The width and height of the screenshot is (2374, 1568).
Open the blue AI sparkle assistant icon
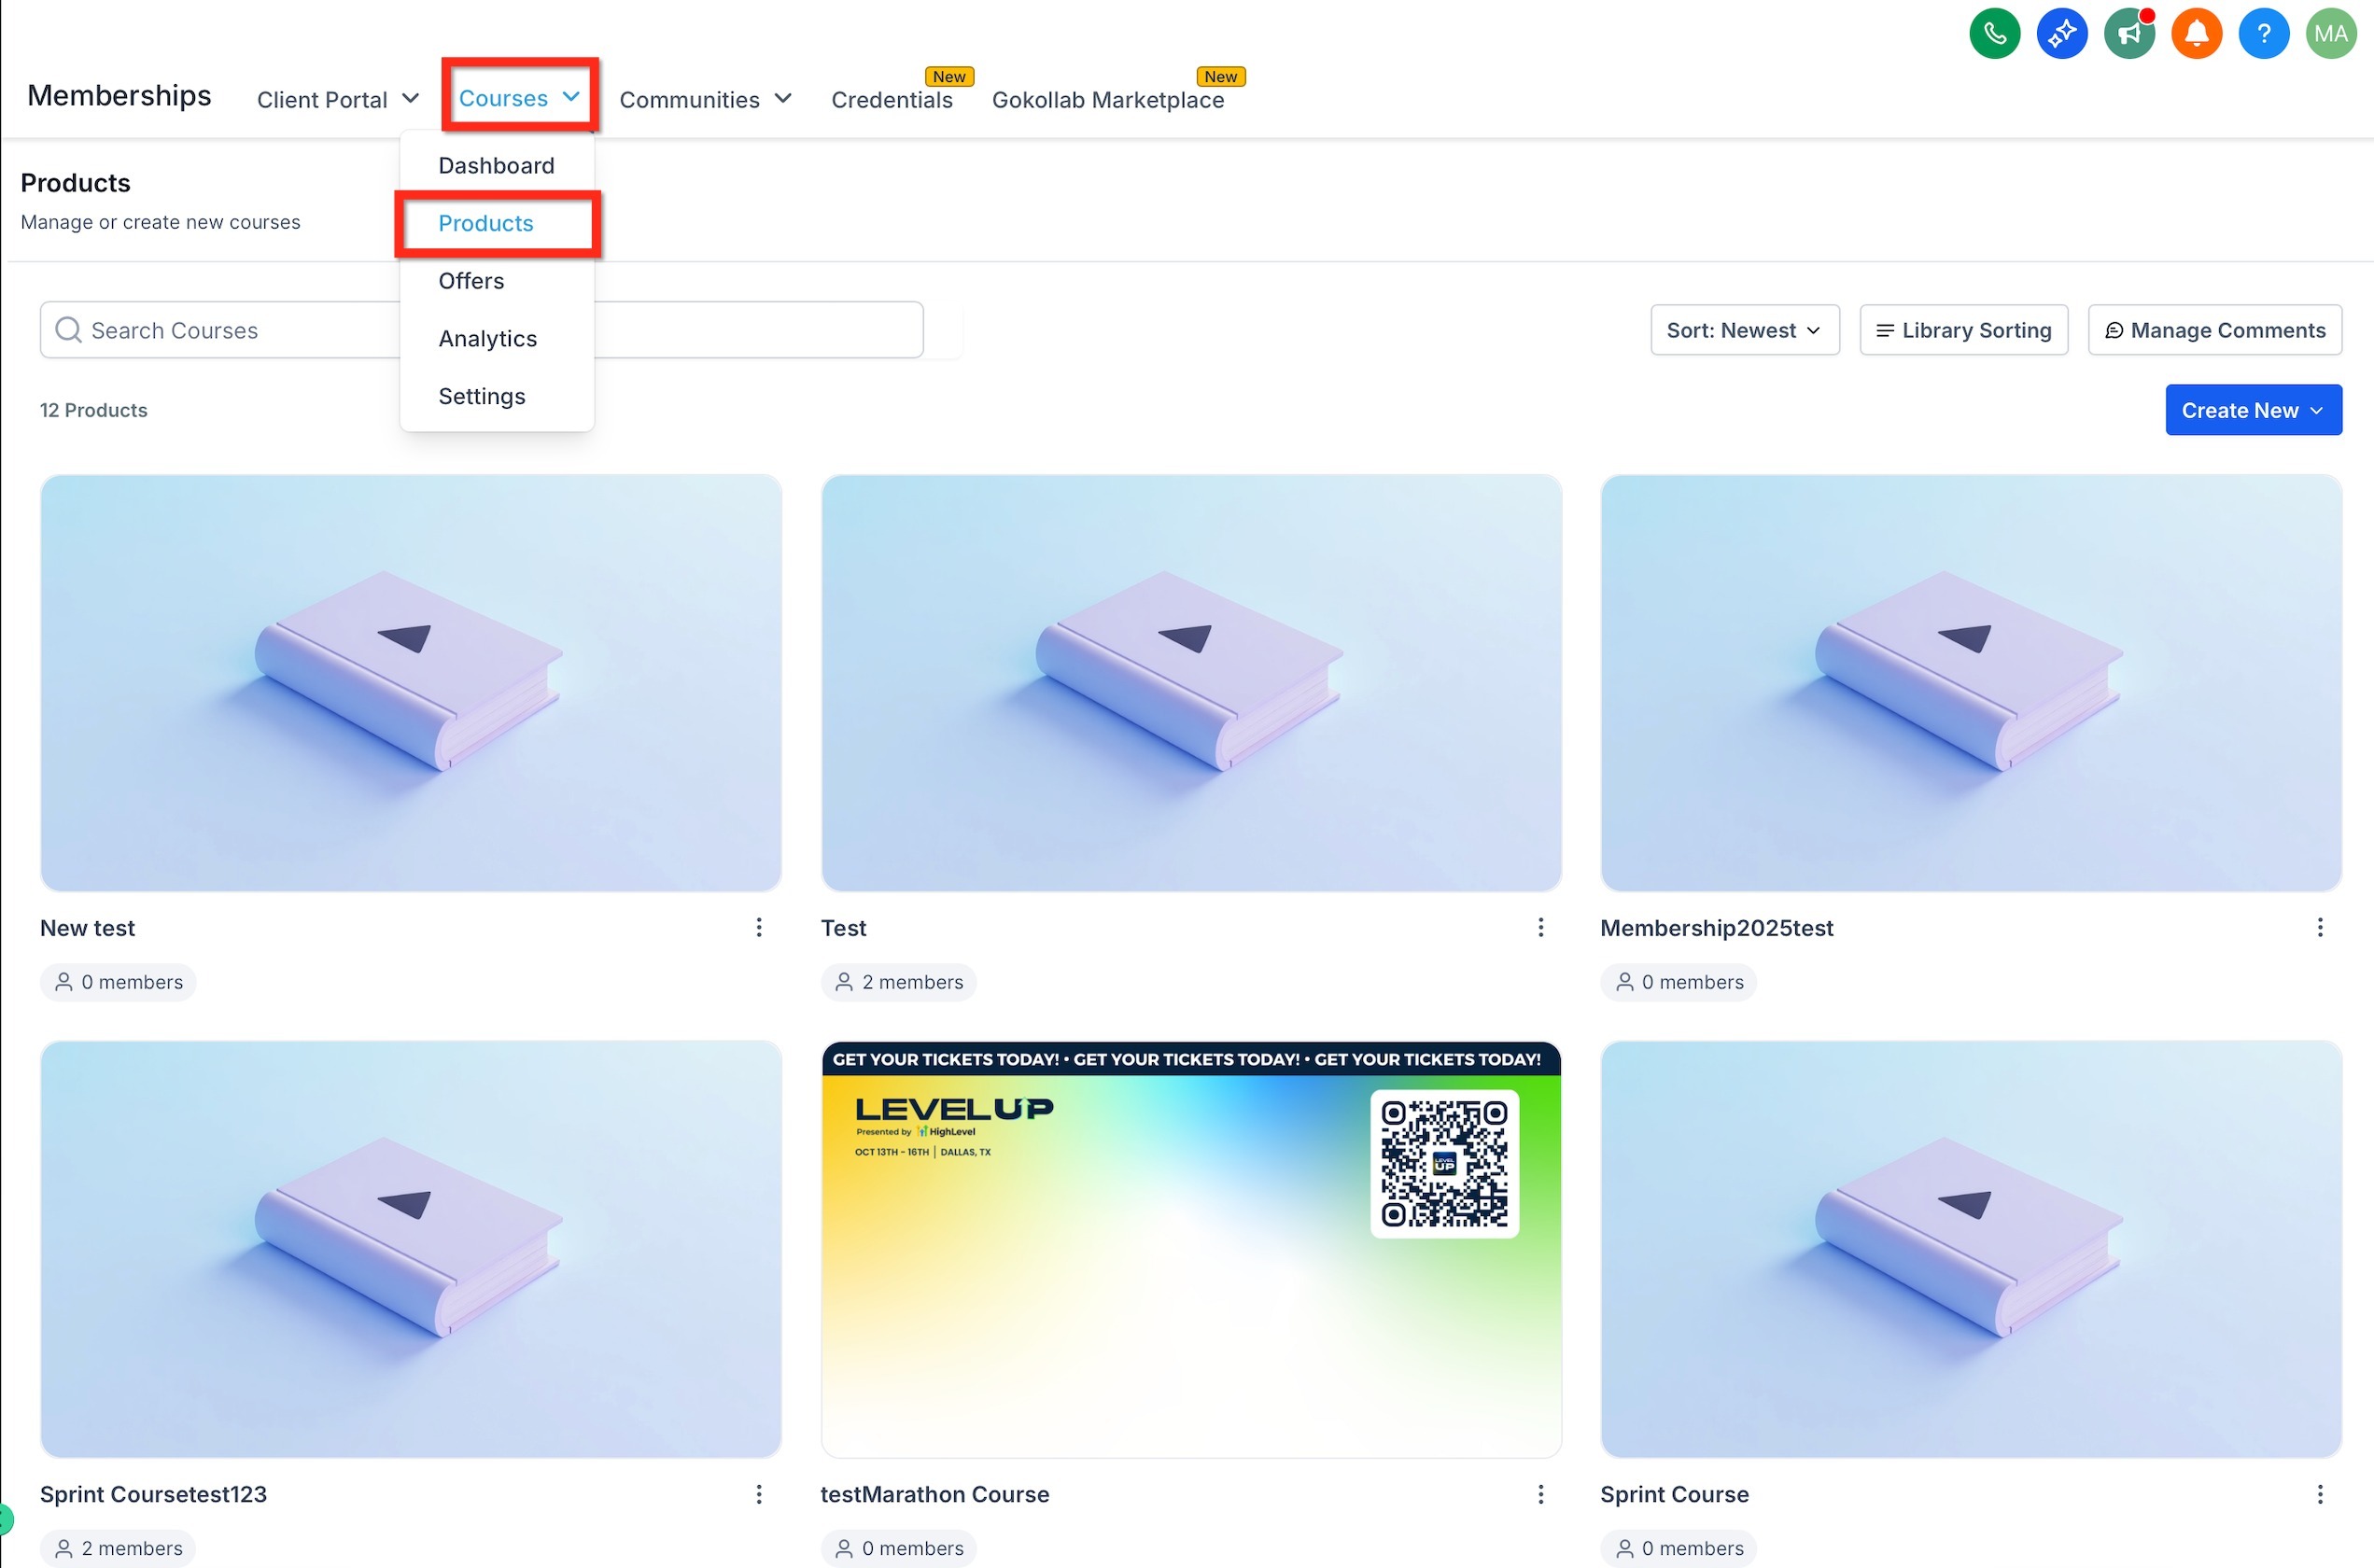[2061, 34]
